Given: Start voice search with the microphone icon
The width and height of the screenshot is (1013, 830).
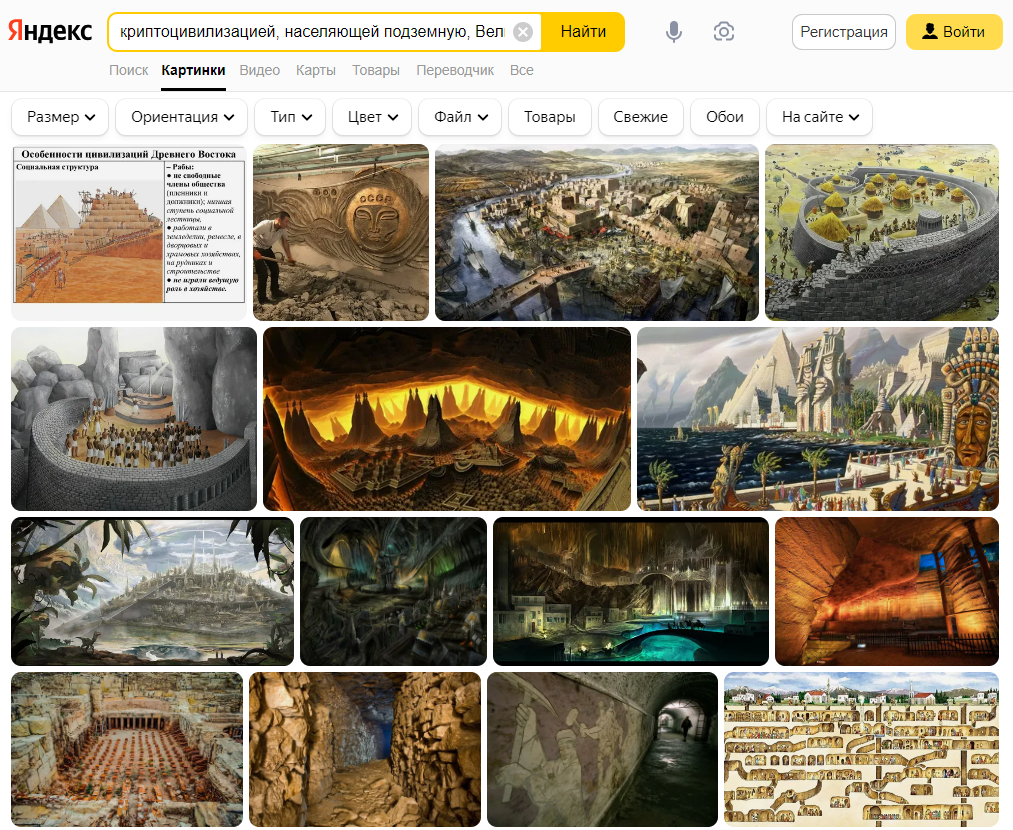Looking at the screenshot, I should pos(674,32).
